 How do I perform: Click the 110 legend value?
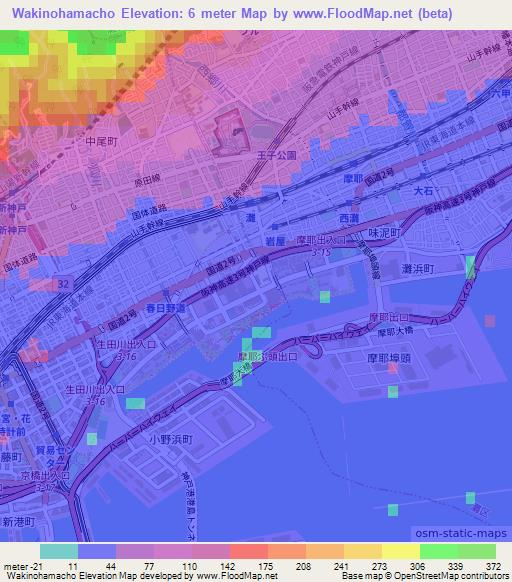point(189,566)
